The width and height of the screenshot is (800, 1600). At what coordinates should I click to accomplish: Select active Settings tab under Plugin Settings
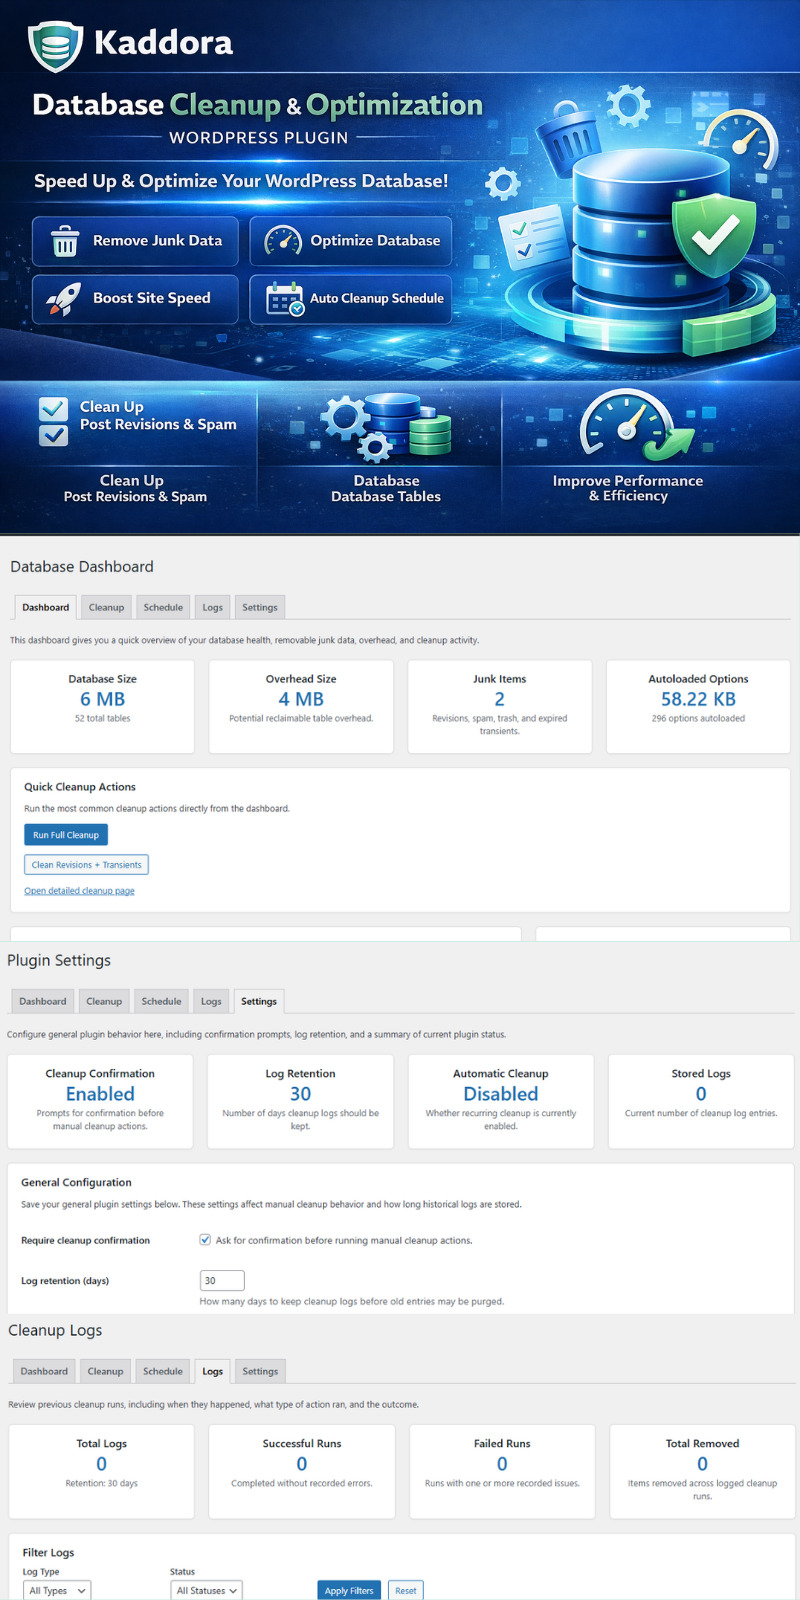click(x=259, y=1001)
